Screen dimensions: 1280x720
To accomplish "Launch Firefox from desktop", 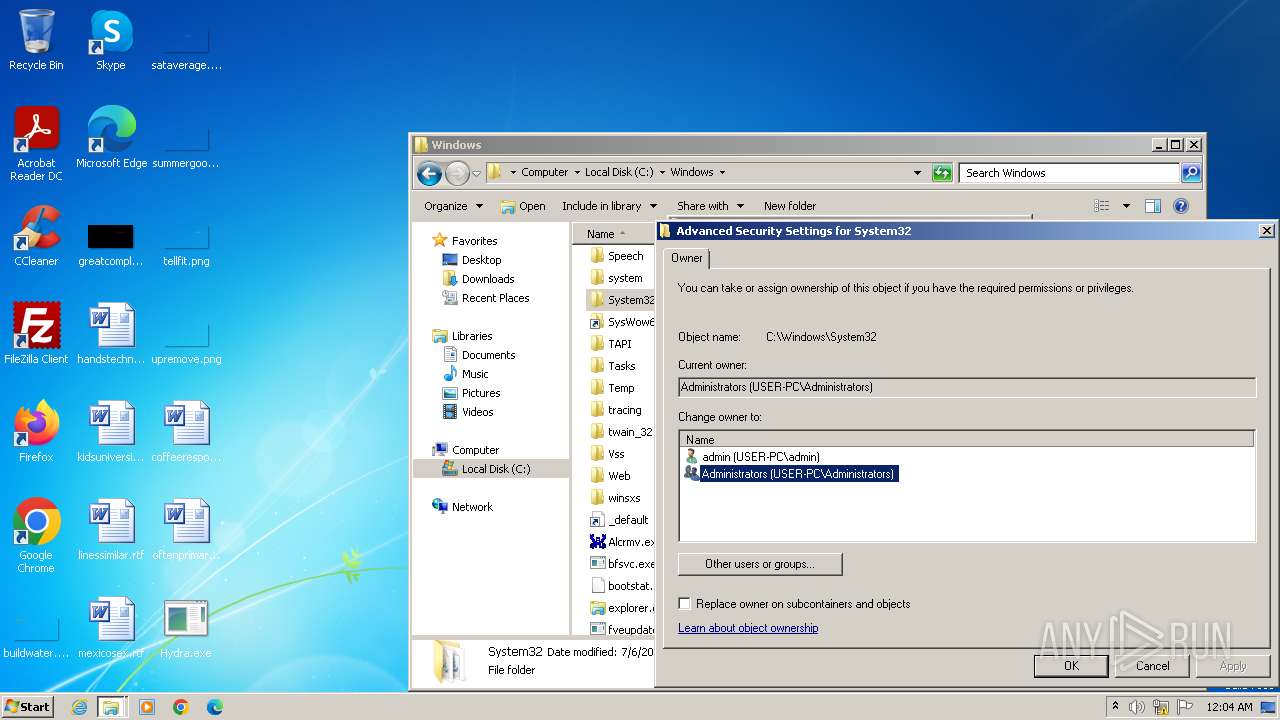I will tap(36, 431).
